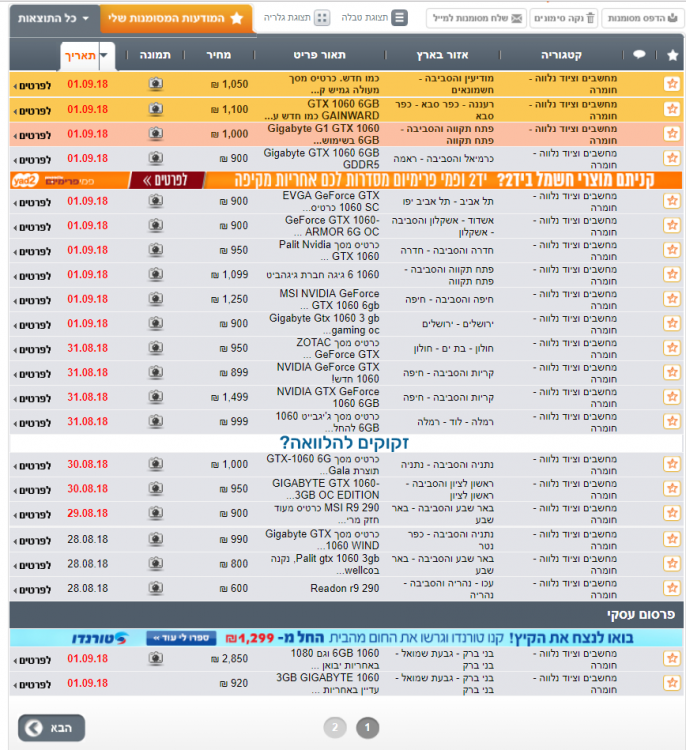This screenshot has height=750, width=686.
Task: Open photo of GTX-1060 6G Gala listing
Action: (155, 464)
